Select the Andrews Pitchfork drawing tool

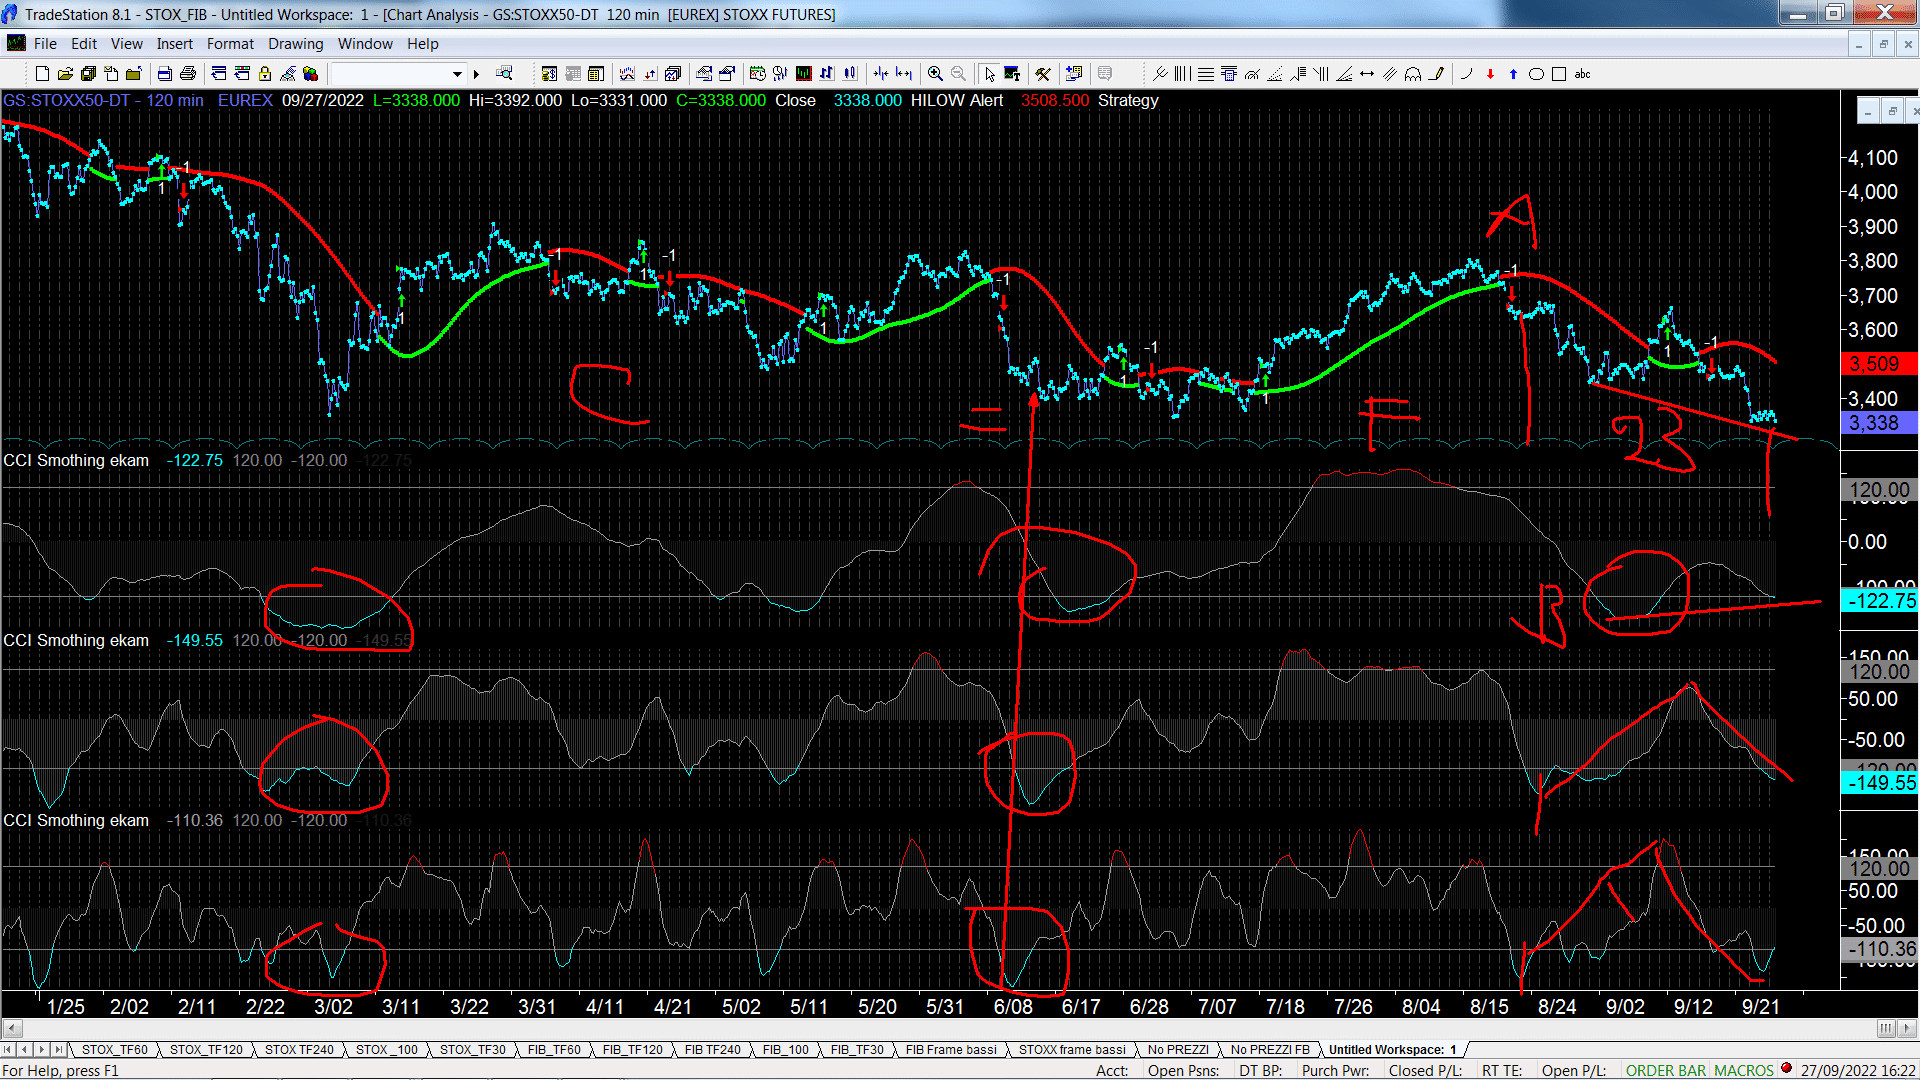point(1160,74)
